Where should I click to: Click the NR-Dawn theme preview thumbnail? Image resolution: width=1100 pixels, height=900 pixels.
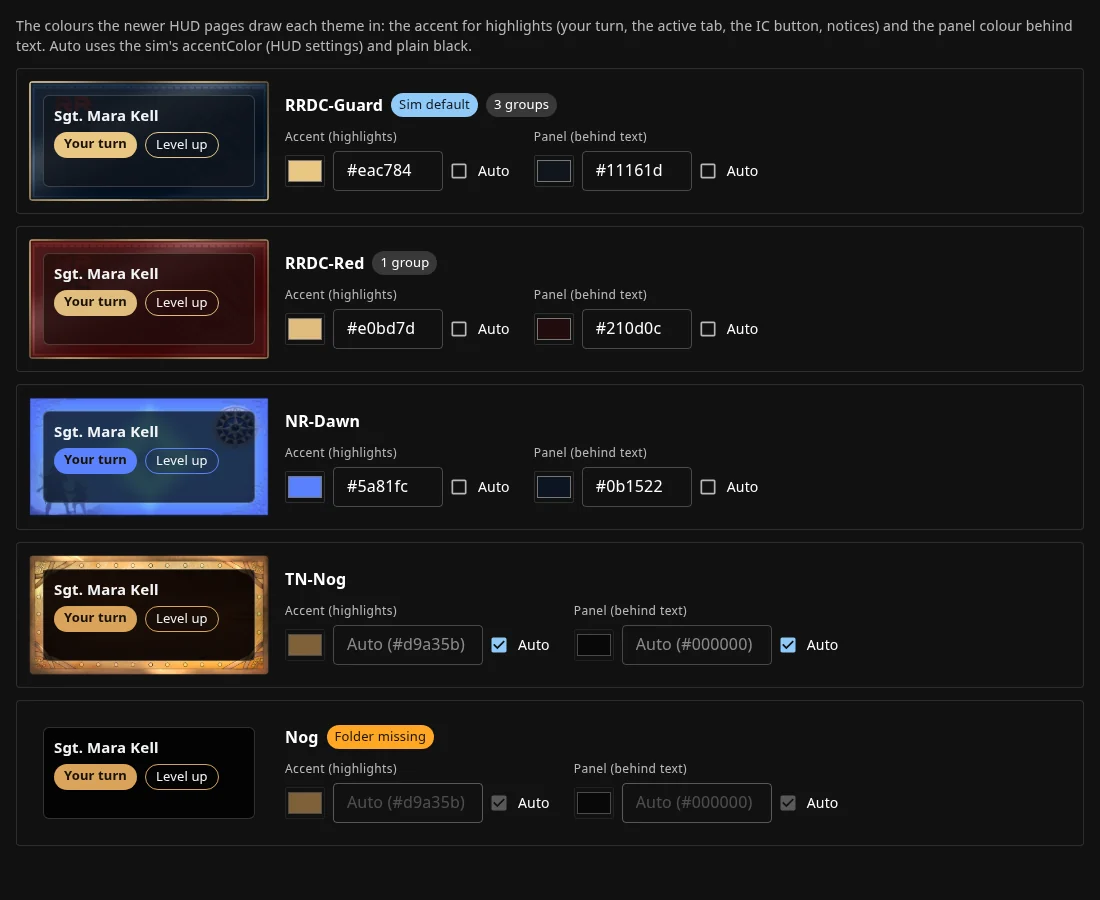pyautogui.click(x=149, y=457)
